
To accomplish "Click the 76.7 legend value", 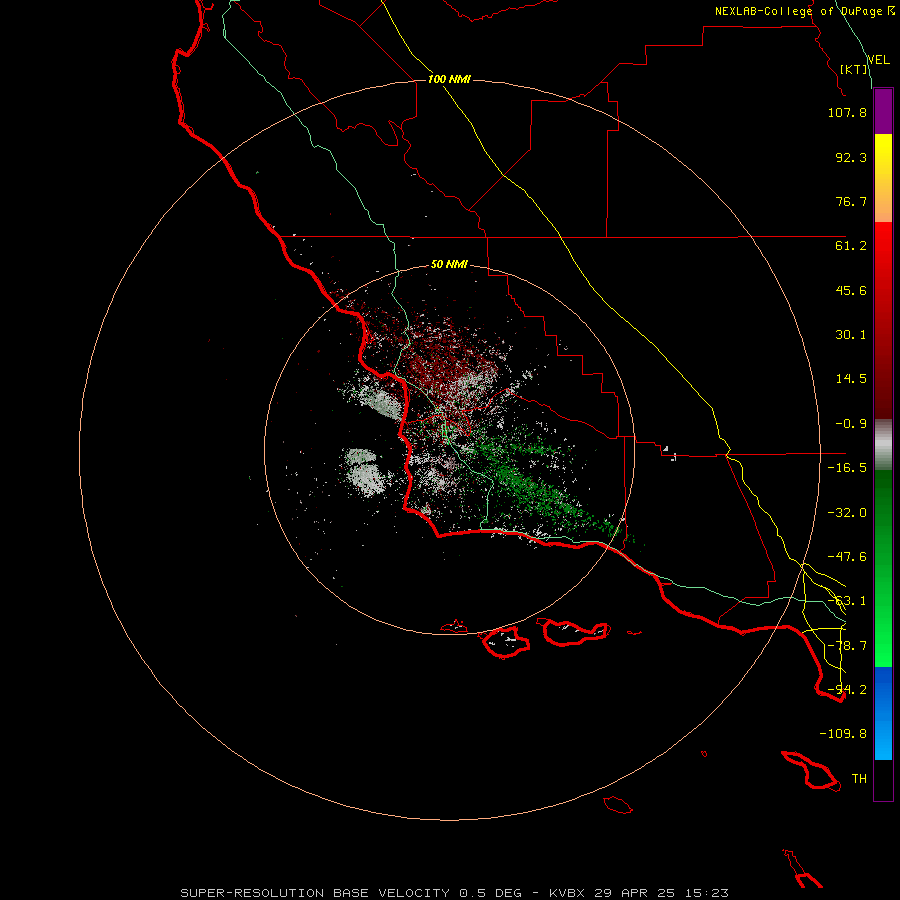I will coord(851,201).
